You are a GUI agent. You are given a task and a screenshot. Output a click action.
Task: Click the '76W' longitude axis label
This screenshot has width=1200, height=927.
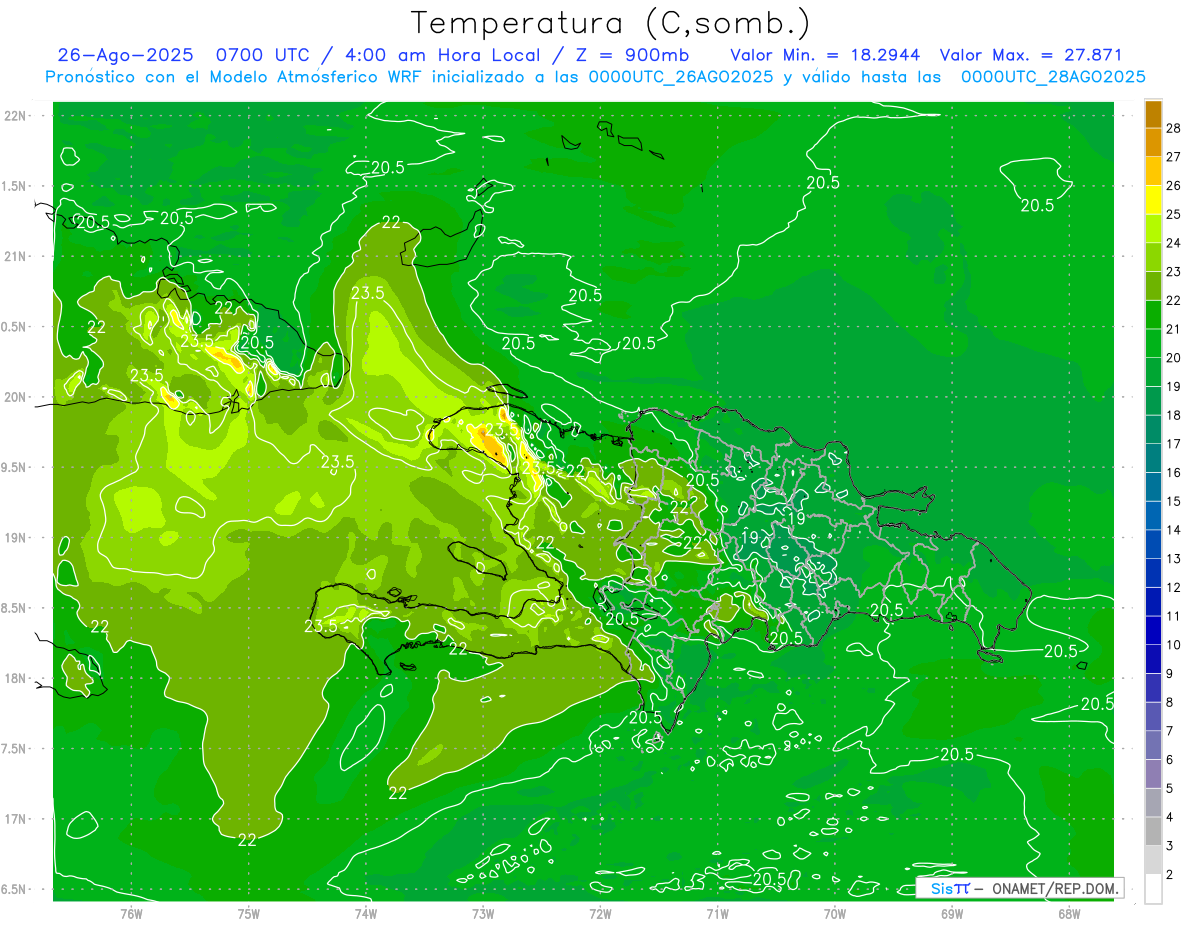[131, 913]
